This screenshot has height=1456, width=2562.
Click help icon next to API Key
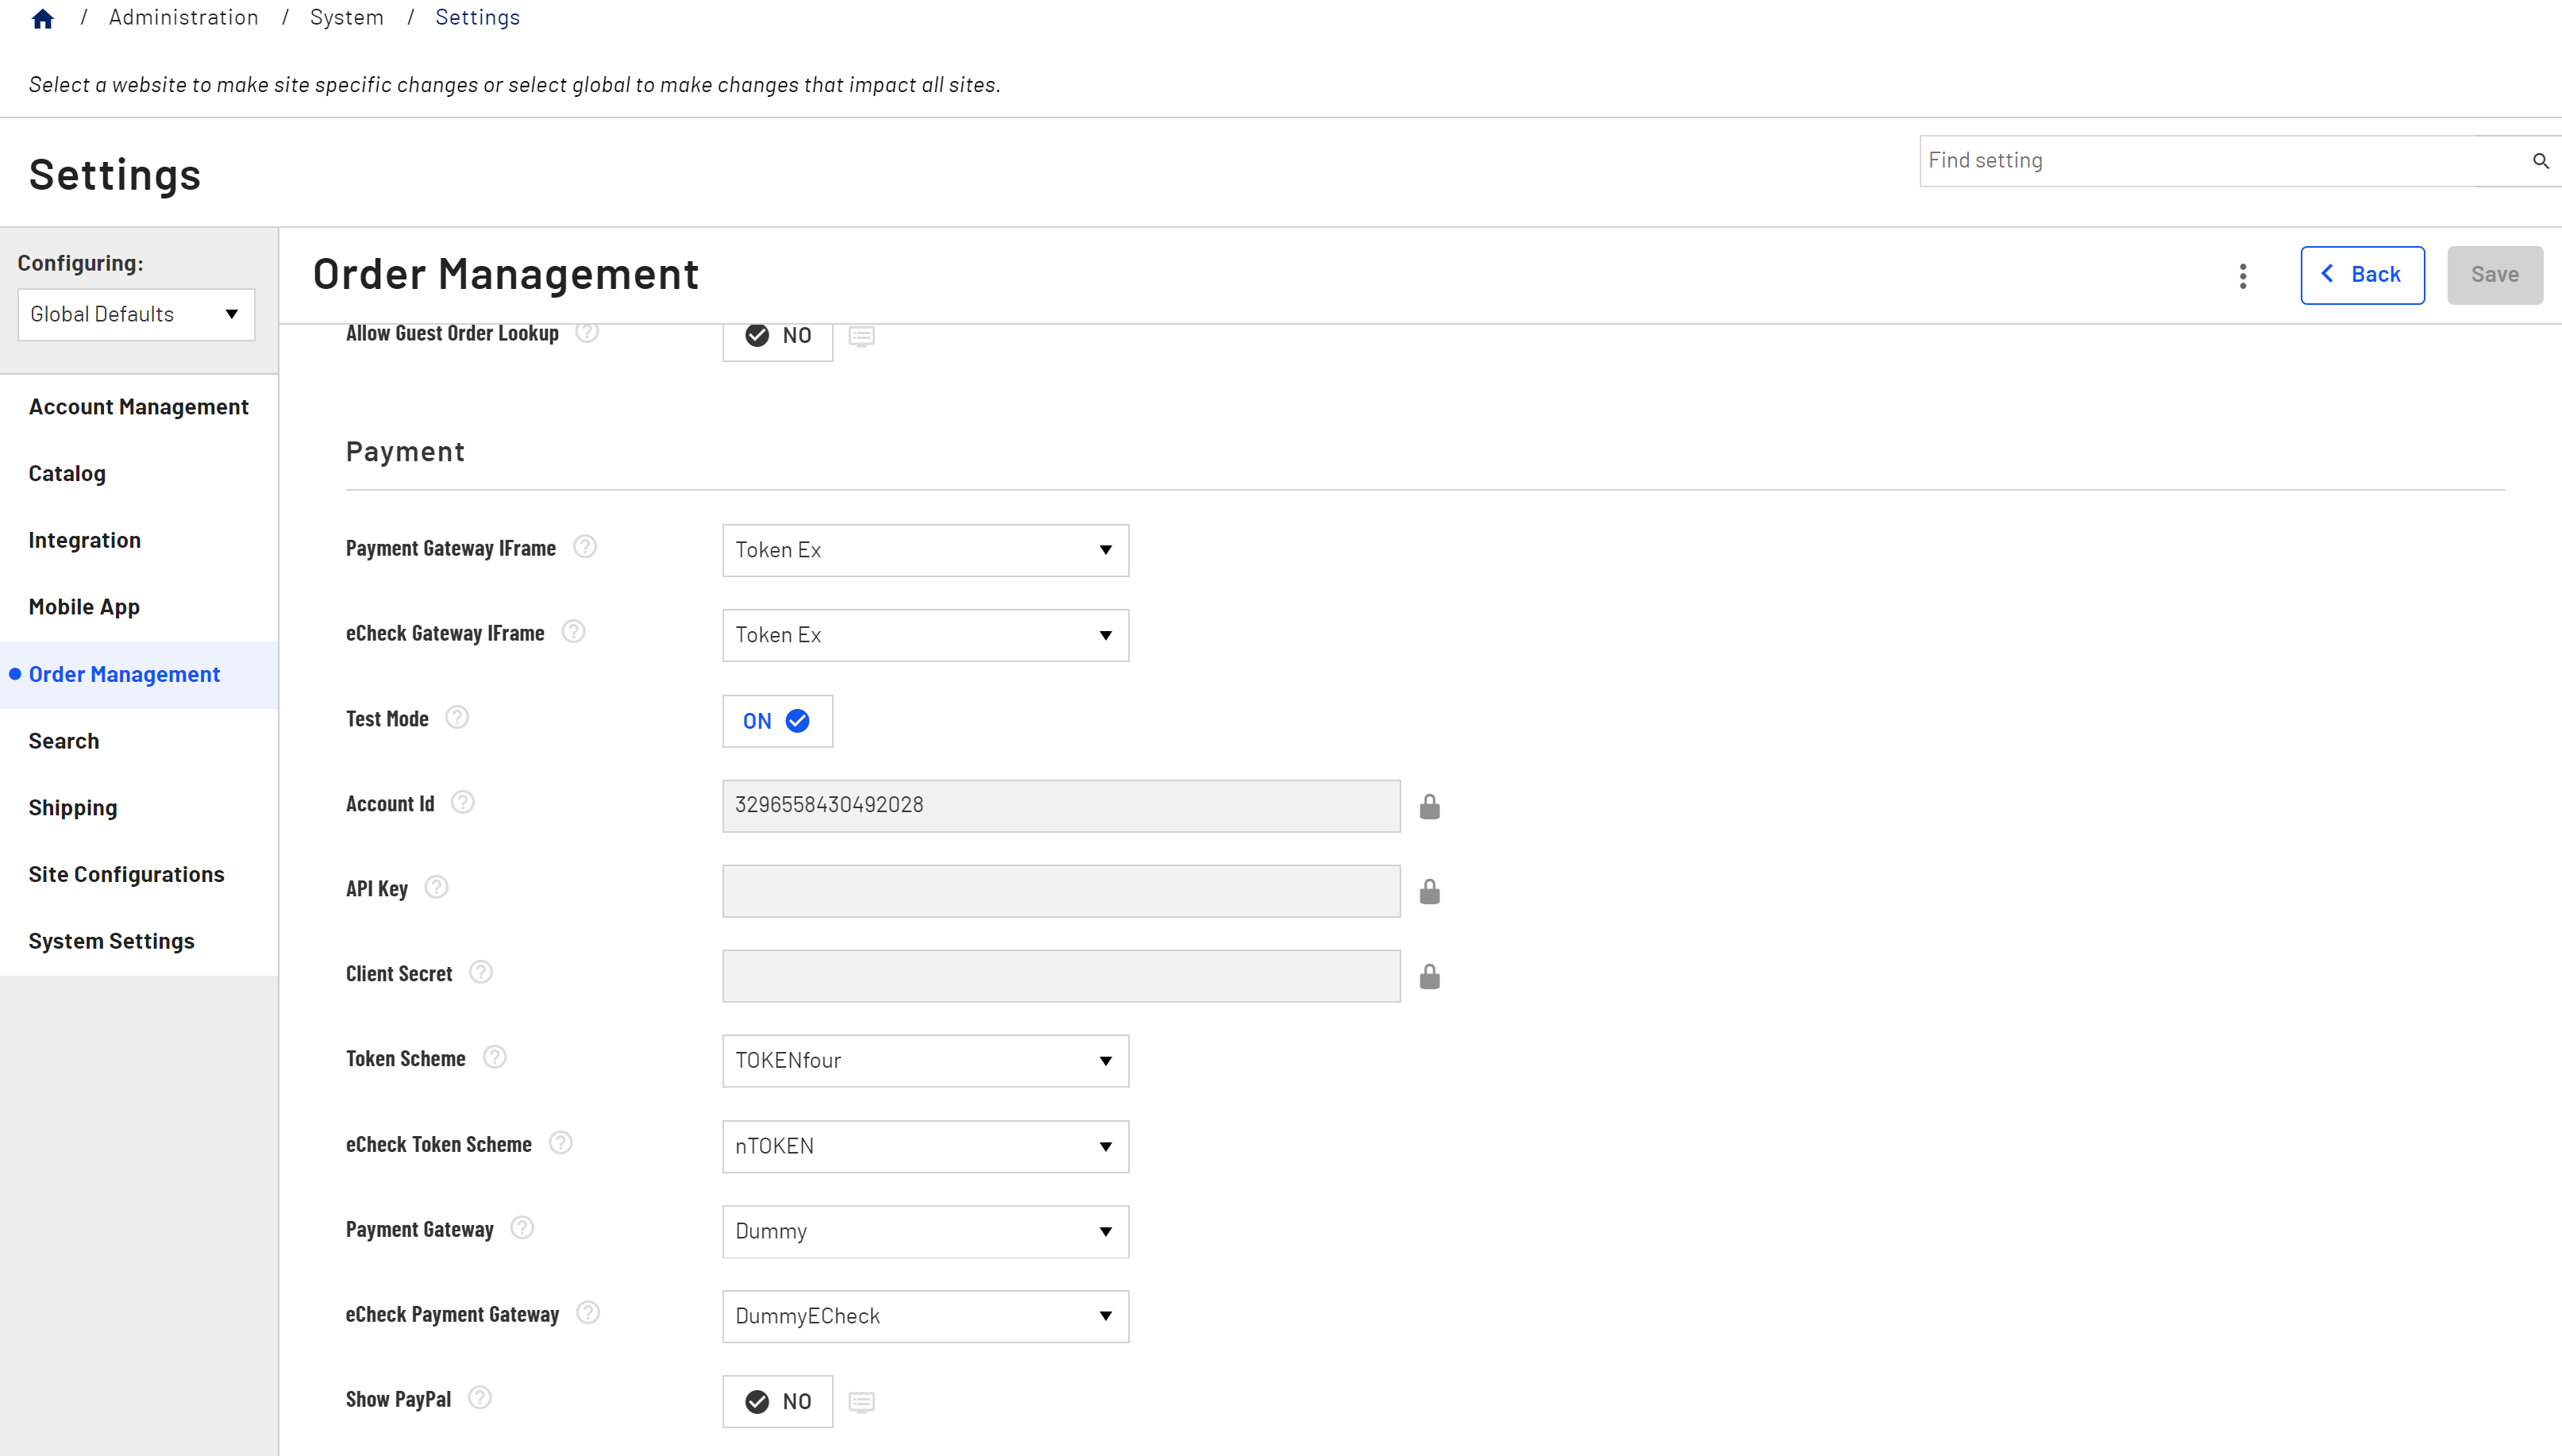point(437,887)
